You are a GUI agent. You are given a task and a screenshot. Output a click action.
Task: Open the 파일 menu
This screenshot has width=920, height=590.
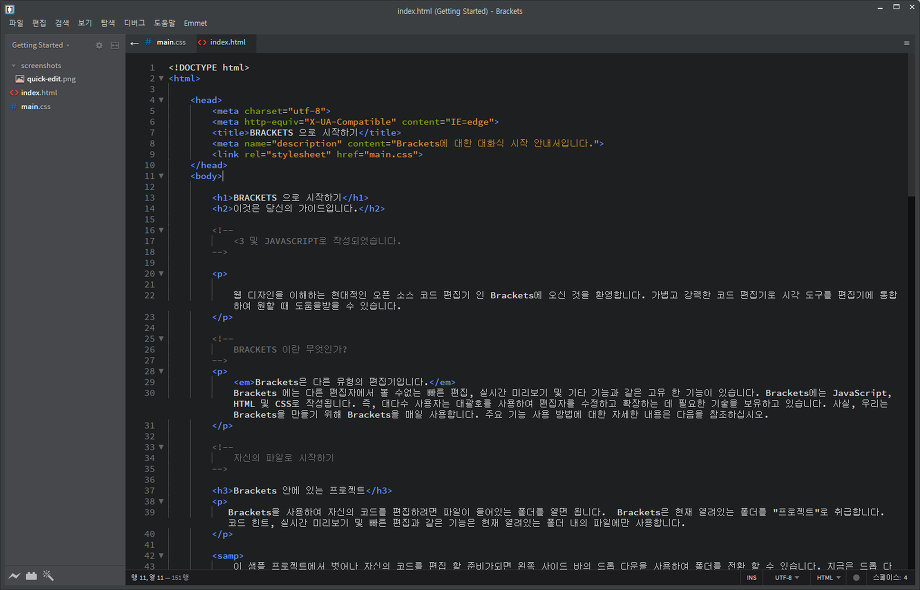pos(16,23)
